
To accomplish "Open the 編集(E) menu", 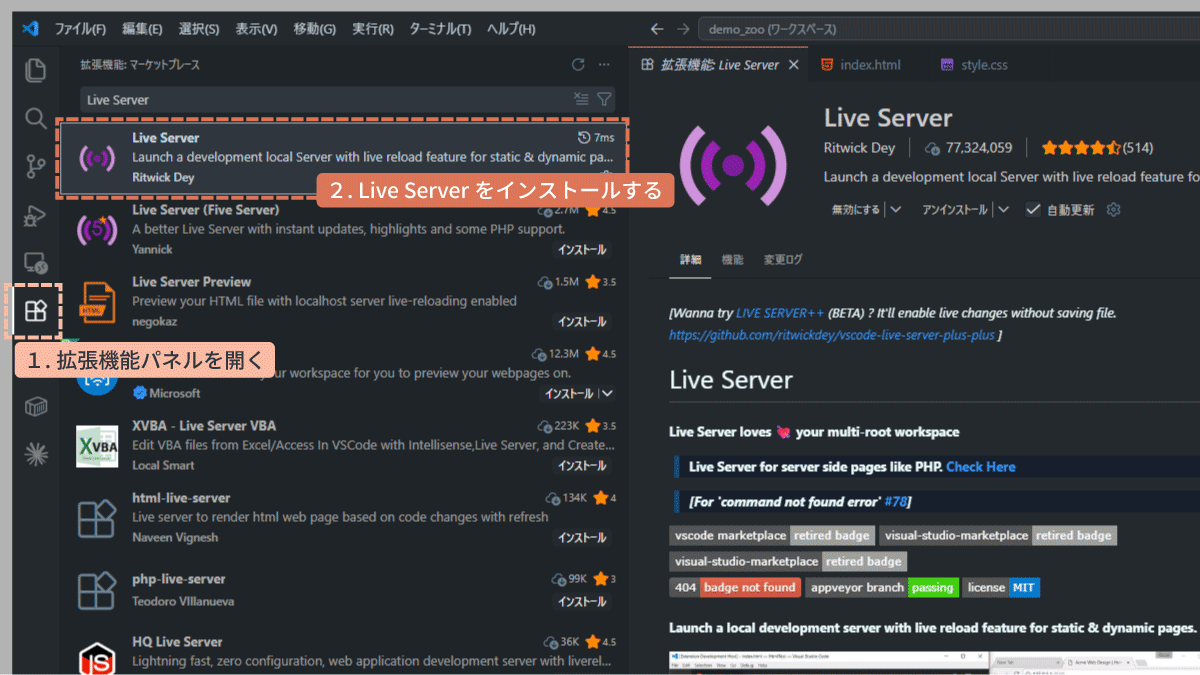I will tap(142, 29).
